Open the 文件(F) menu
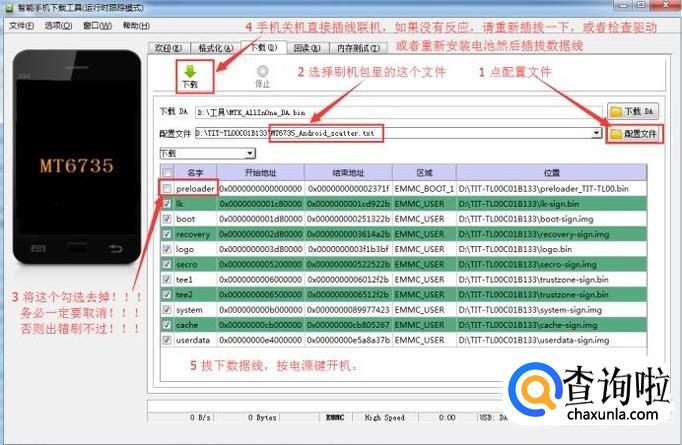 click(21, 26)
